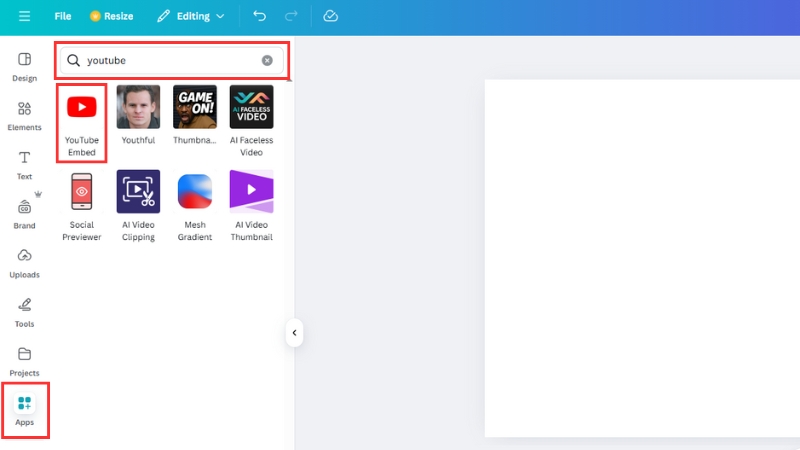Check the cloud save status icon
Screen dimensions: 800x450
pyautogui.click(x=331, y=17)
